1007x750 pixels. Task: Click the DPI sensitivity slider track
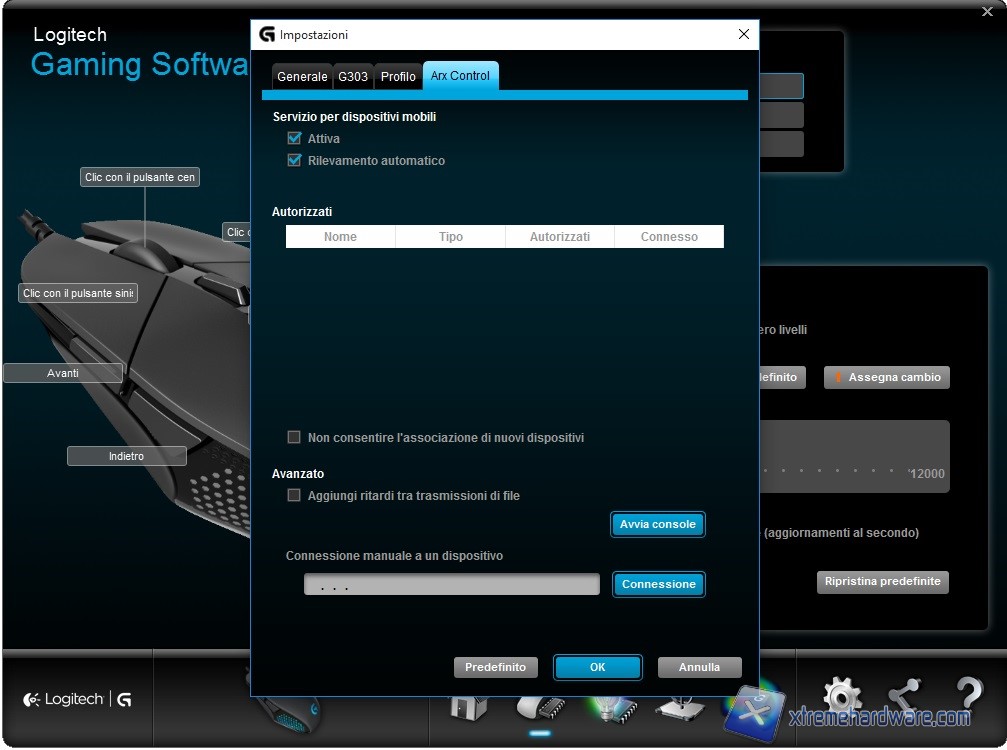830,470
